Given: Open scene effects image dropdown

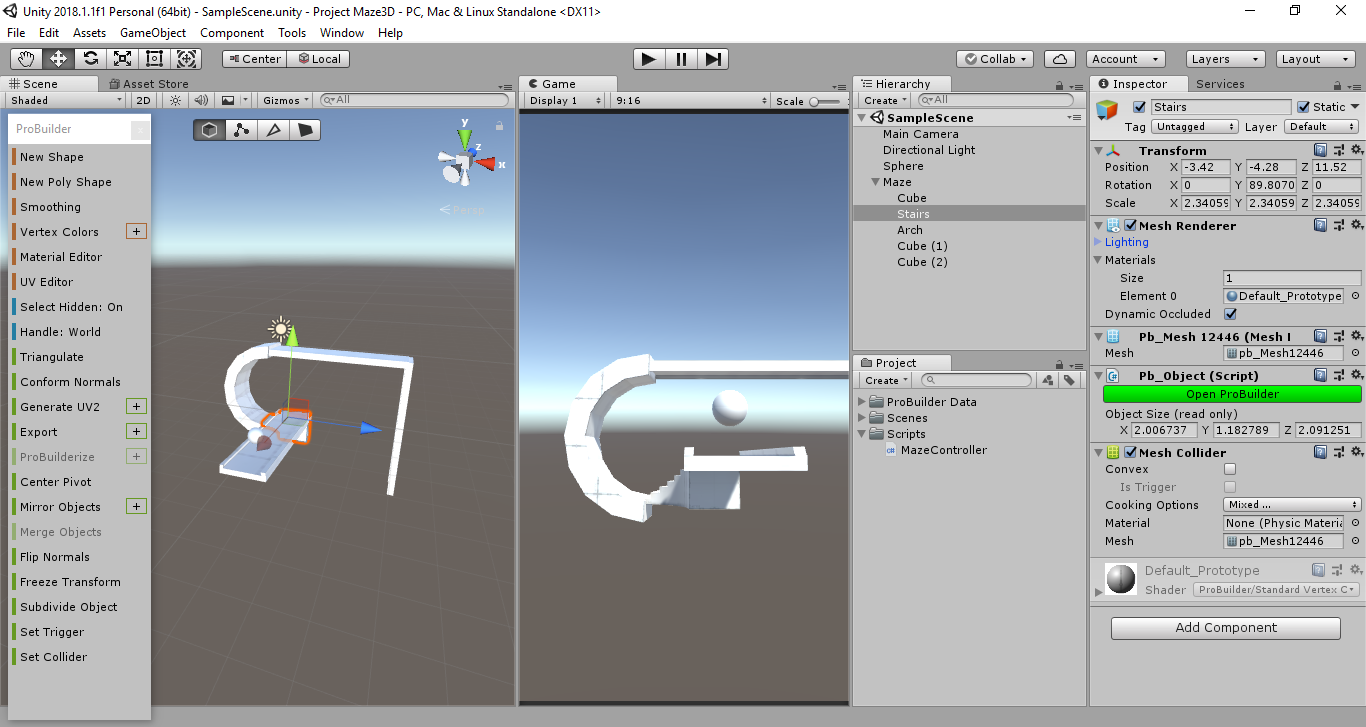Looking at the screenshot, I should (233, 100).
